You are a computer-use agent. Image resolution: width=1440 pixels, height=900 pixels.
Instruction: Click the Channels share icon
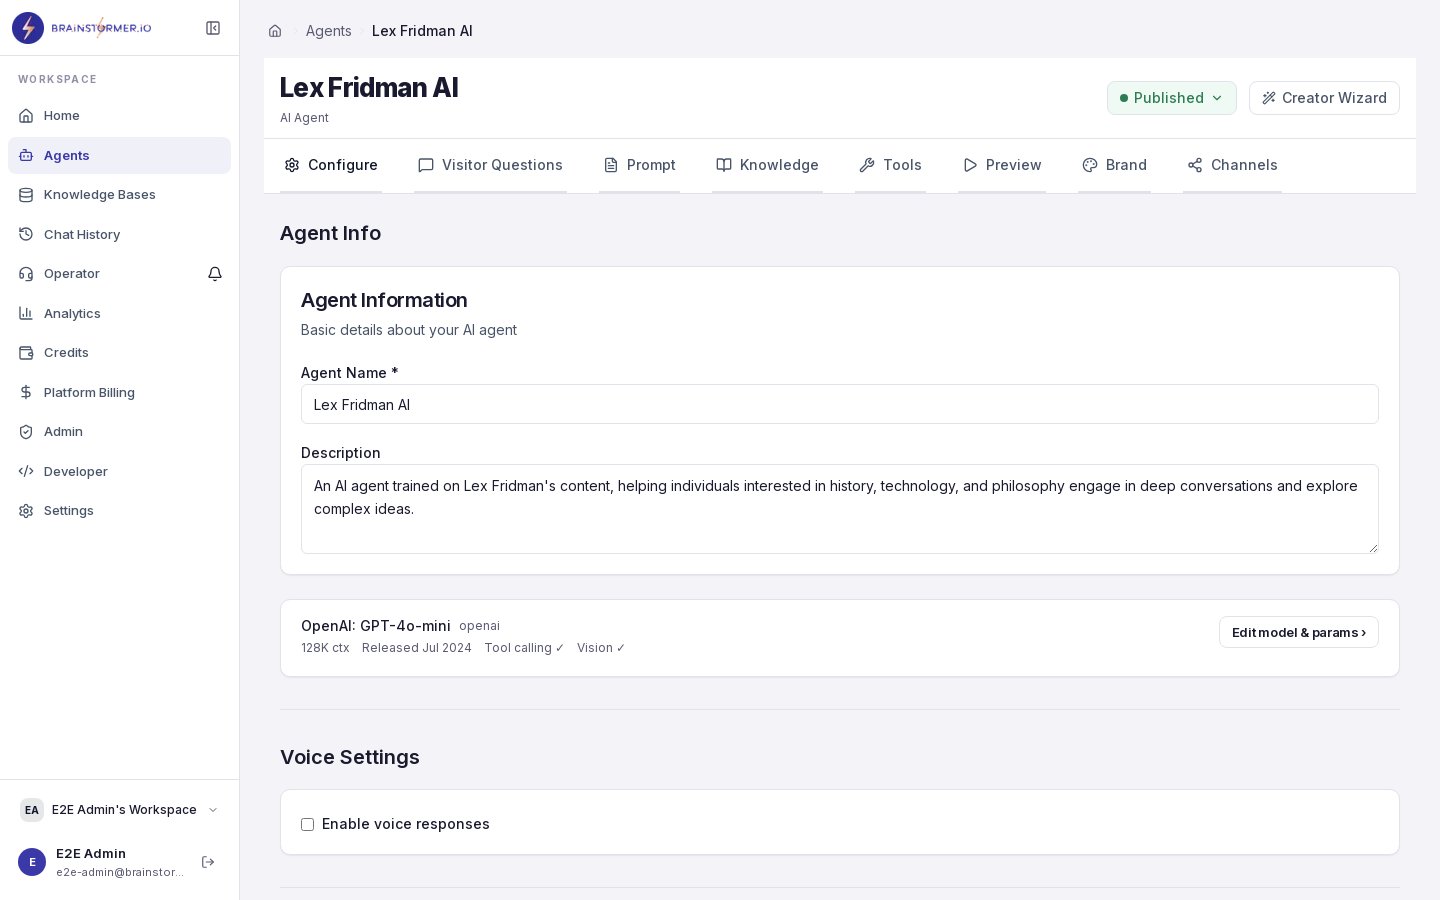[x=1195, y=165]
